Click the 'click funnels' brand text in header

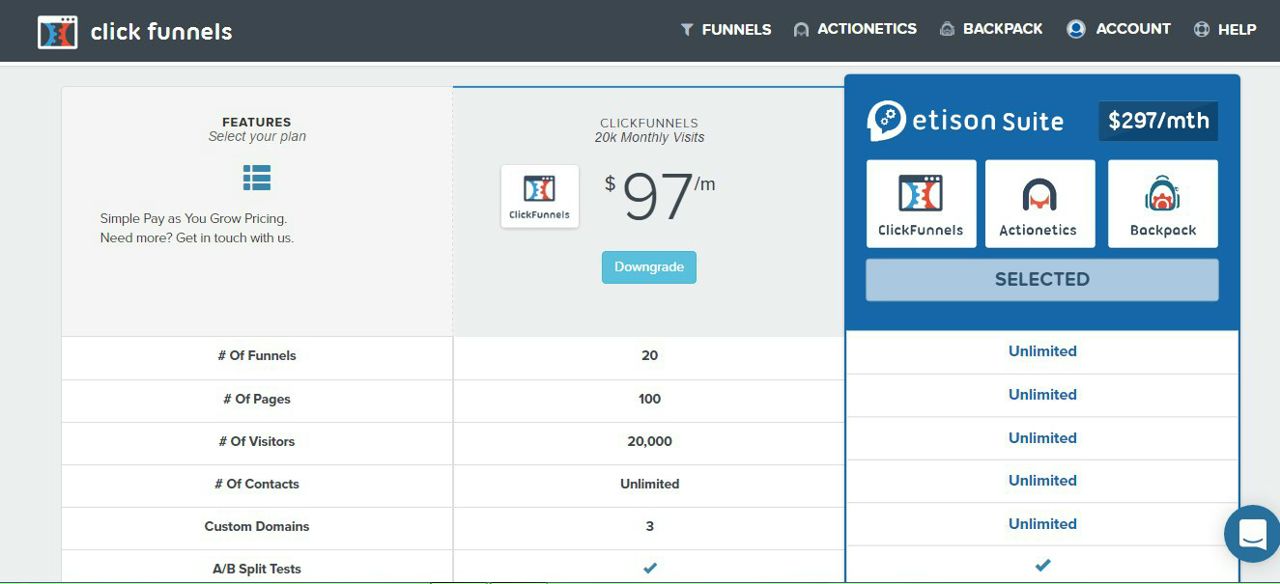click(161, 32)
